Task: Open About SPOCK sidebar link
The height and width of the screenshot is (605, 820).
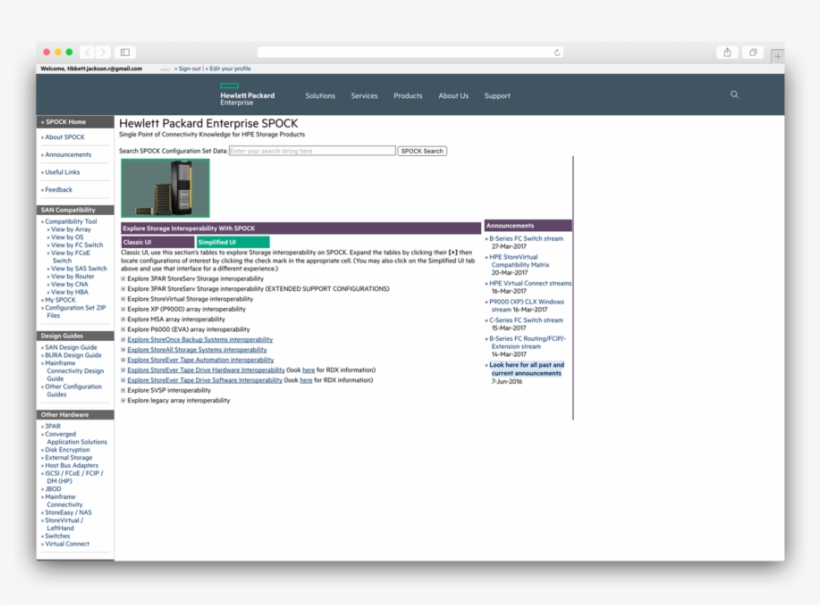Action: 64,137
